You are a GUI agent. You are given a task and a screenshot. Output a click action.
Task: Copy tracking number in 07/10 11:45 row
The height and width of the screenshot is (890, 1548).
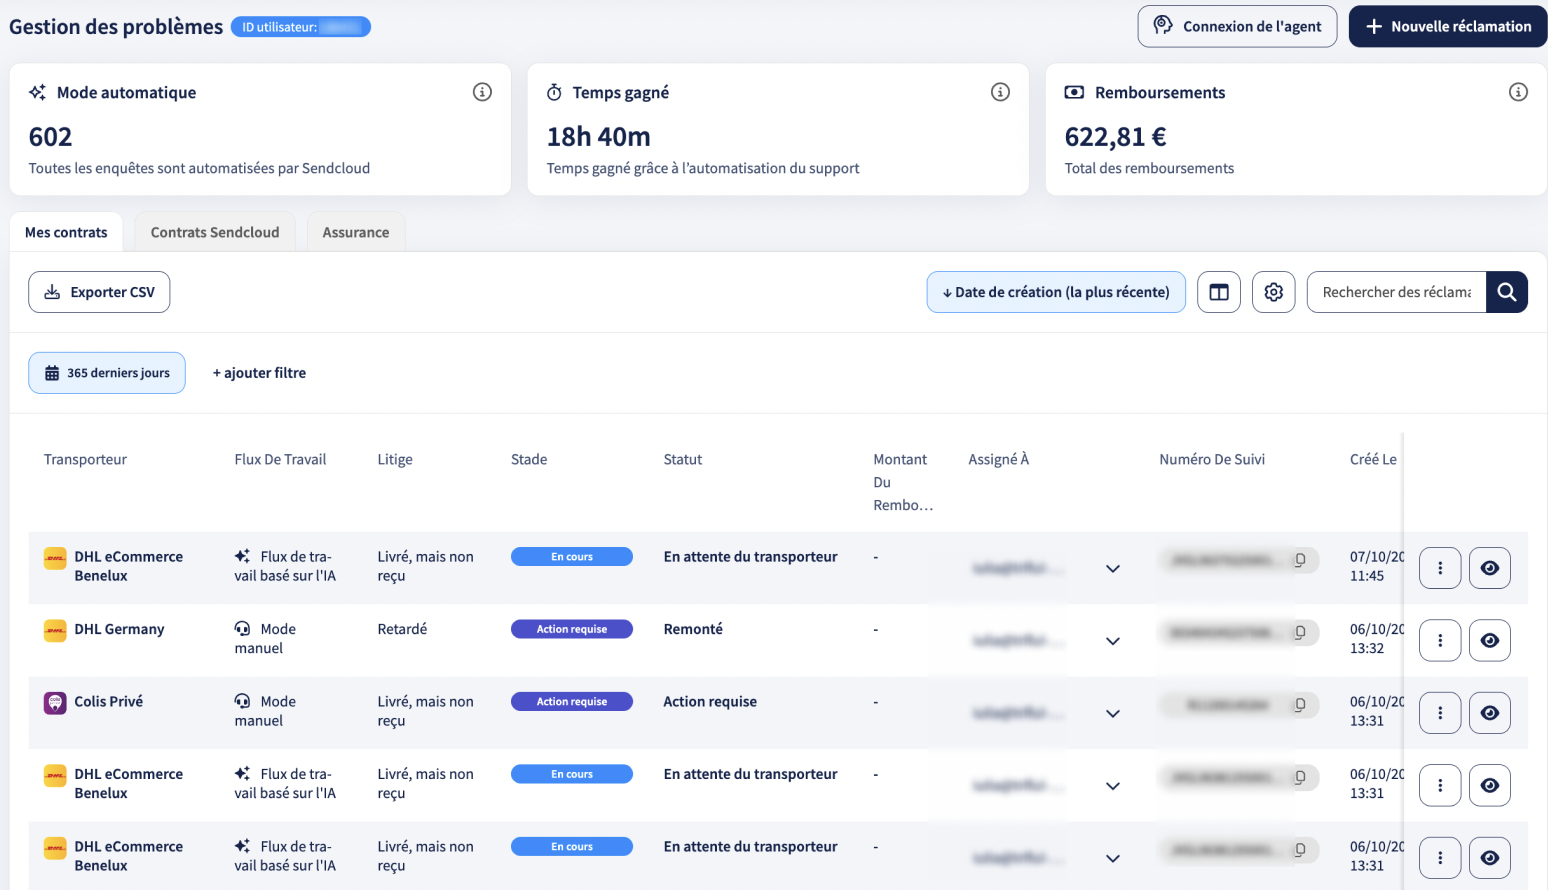tap(1300, 560)
